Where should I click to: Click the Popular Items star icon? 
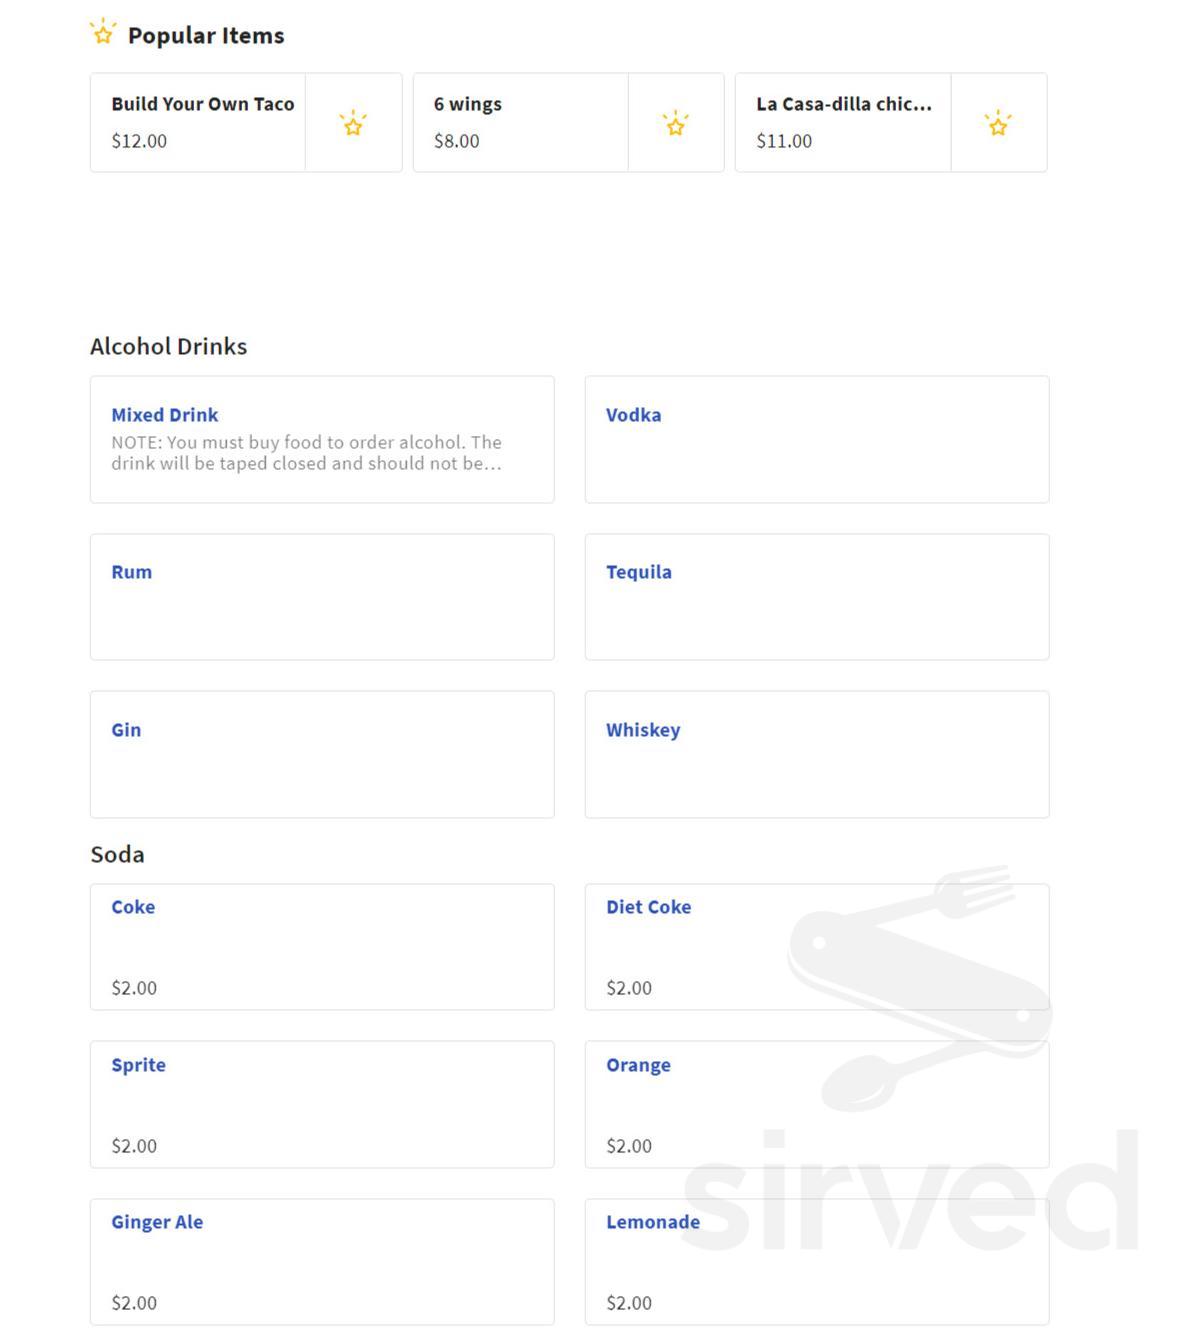tap(103, 33)
